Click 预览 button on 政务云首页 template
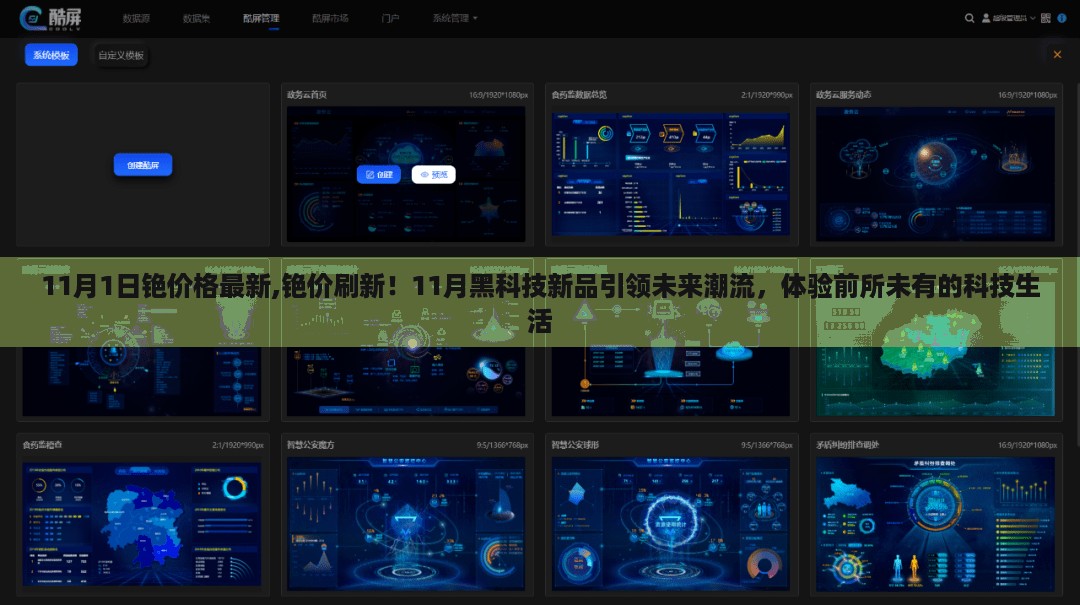 click(433, 174)
